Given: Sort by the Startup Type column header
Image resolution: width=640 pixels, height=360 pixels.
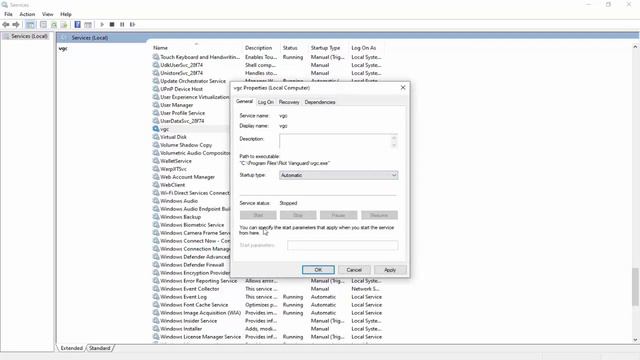Looking at the screenshot, I should pos(329,48).
